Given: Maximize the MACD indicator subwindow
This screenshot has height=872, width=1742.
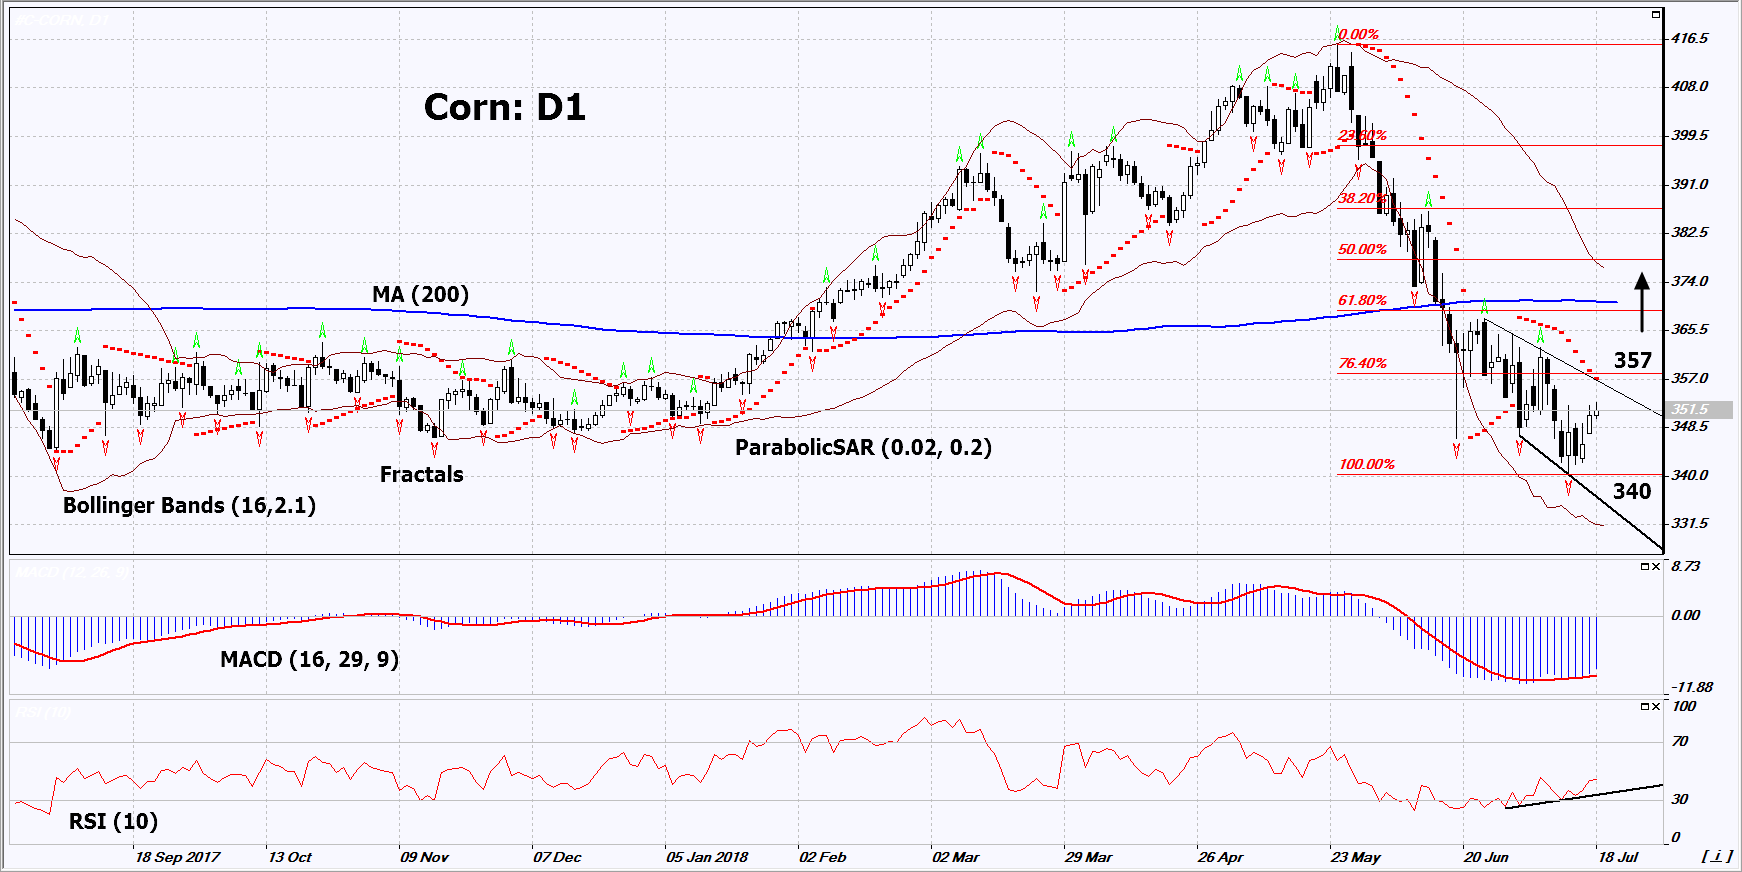Looking at the screenshot, I should (x=1645, y=567).
